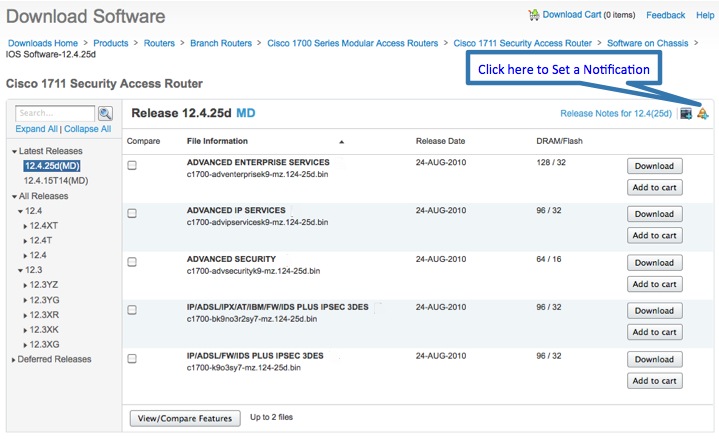Download Advanced Enterprise Services image
Image resolution: width=719 pixels, height=439 pixels.
point(654,166)
